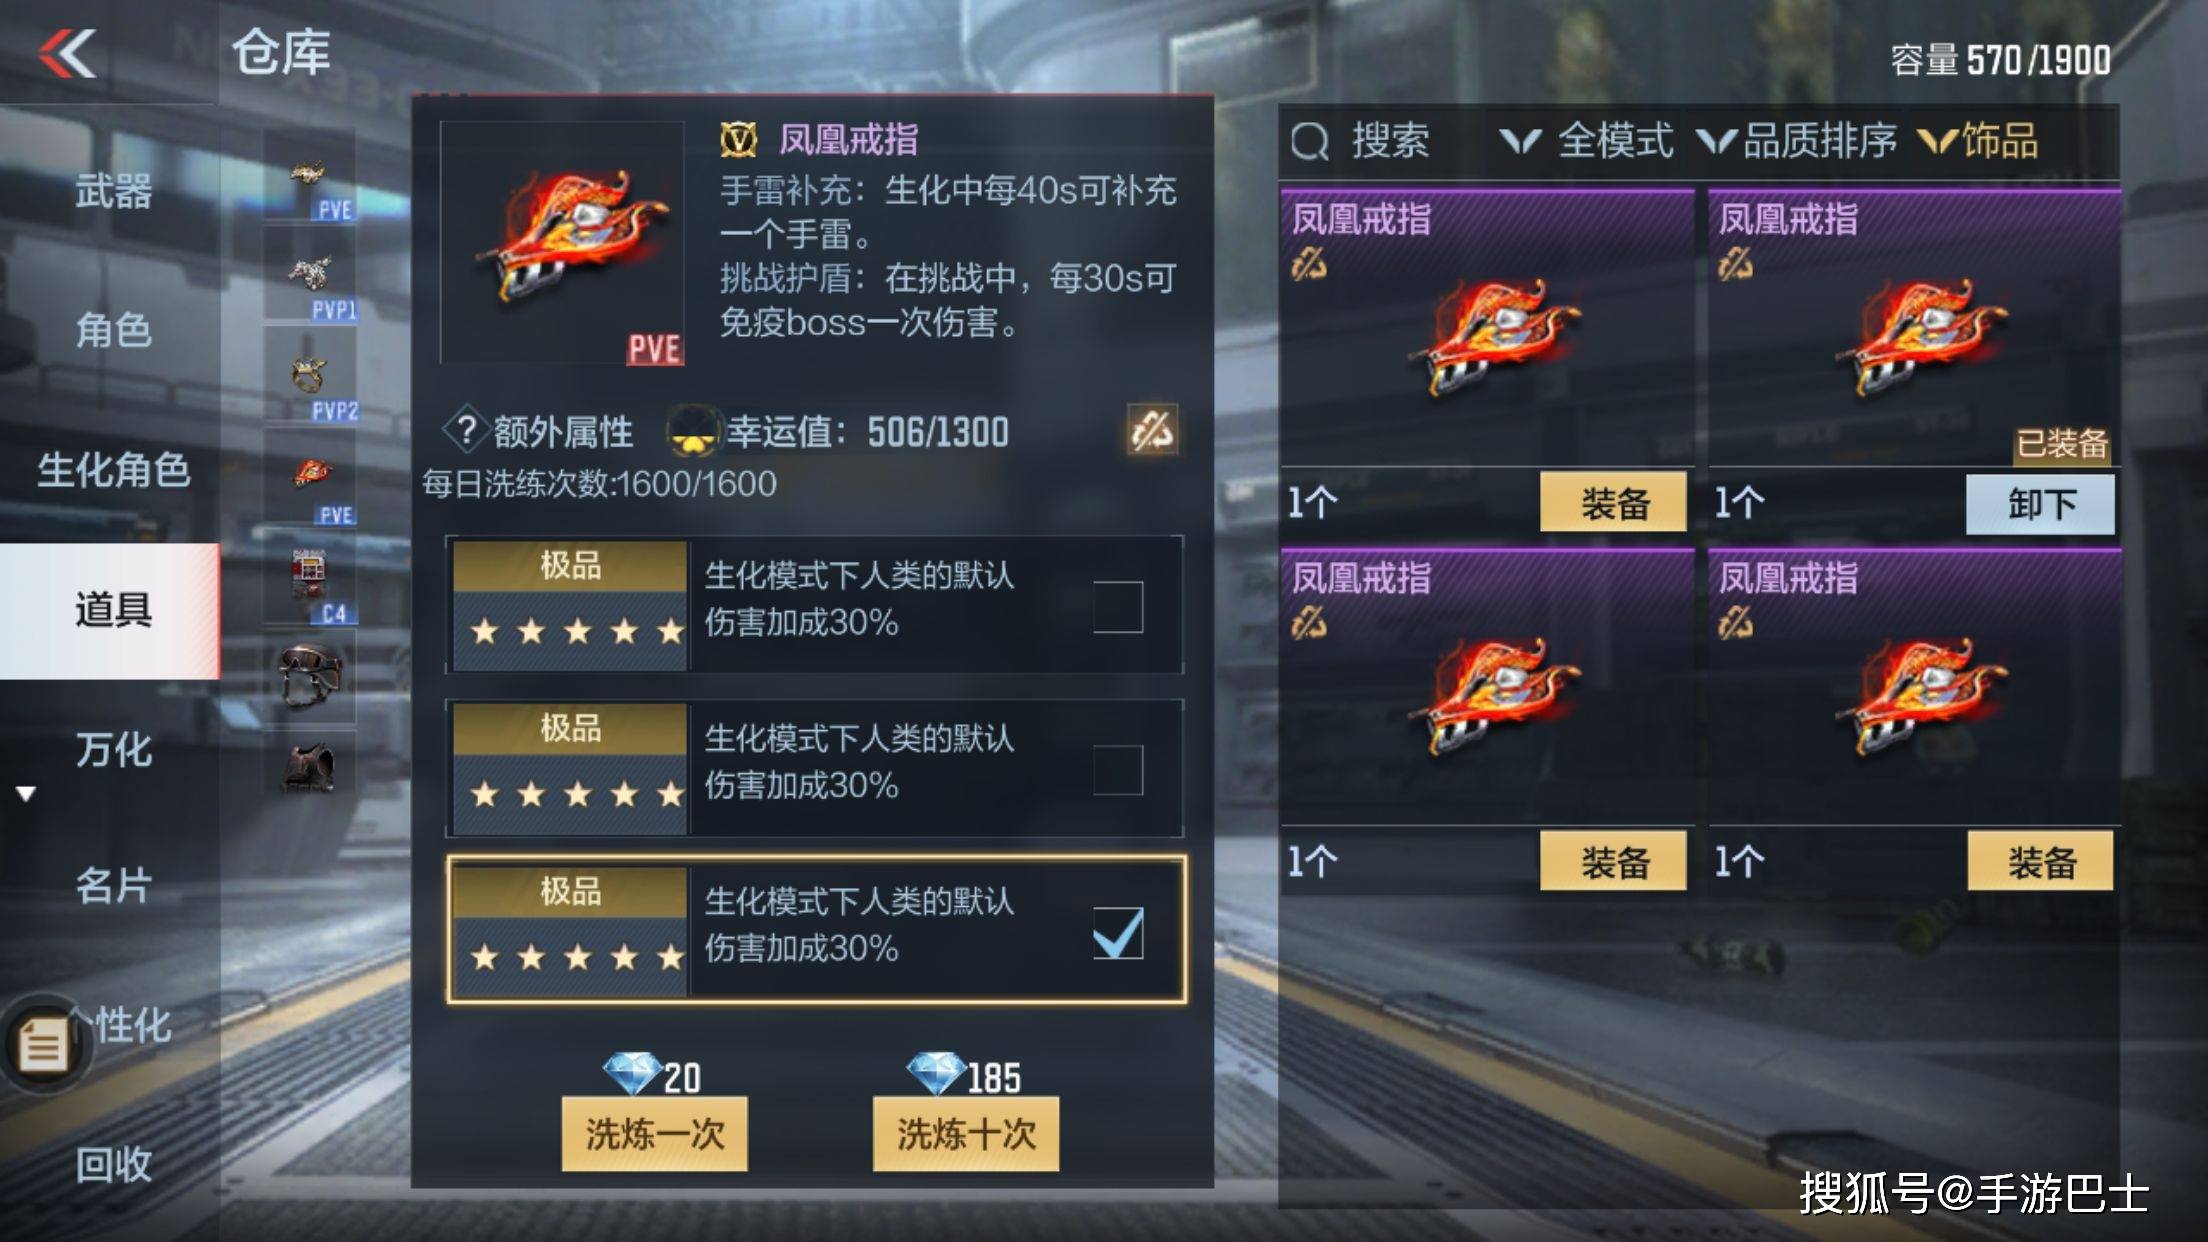Switch to the 武器 tab
Viewport: 2208px width, 1242px height.
[113, 190]
